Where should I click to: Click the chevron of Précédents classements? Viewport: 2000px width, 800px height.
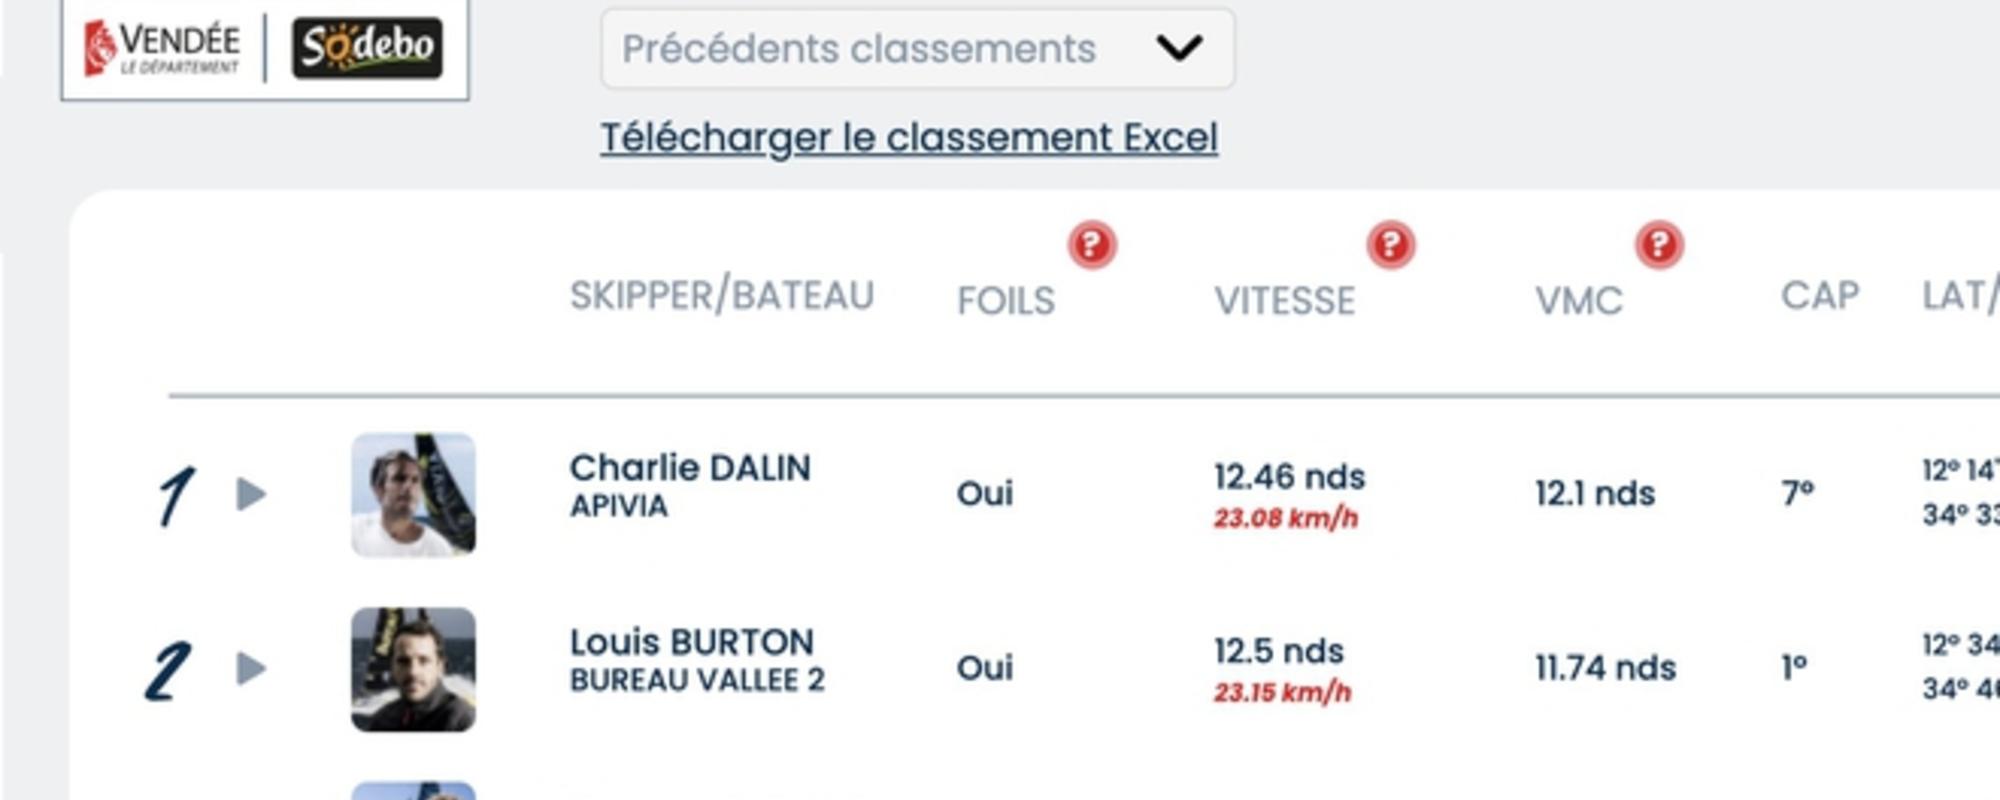click(1179, 47)
